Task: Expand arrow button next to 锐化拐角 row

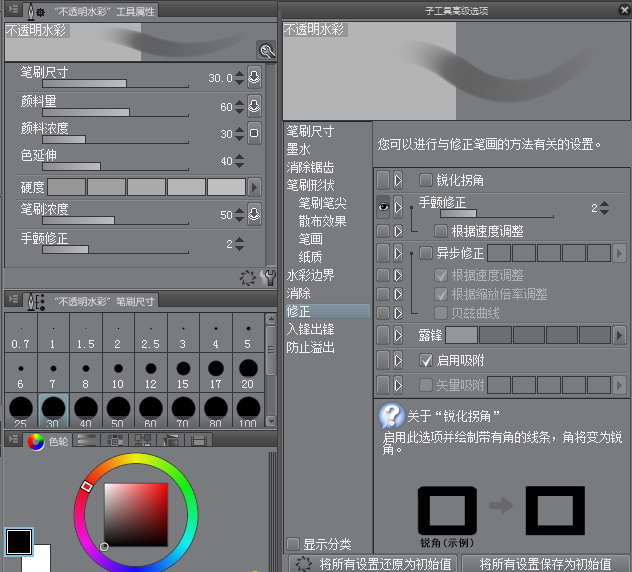Action: (398, 180)
